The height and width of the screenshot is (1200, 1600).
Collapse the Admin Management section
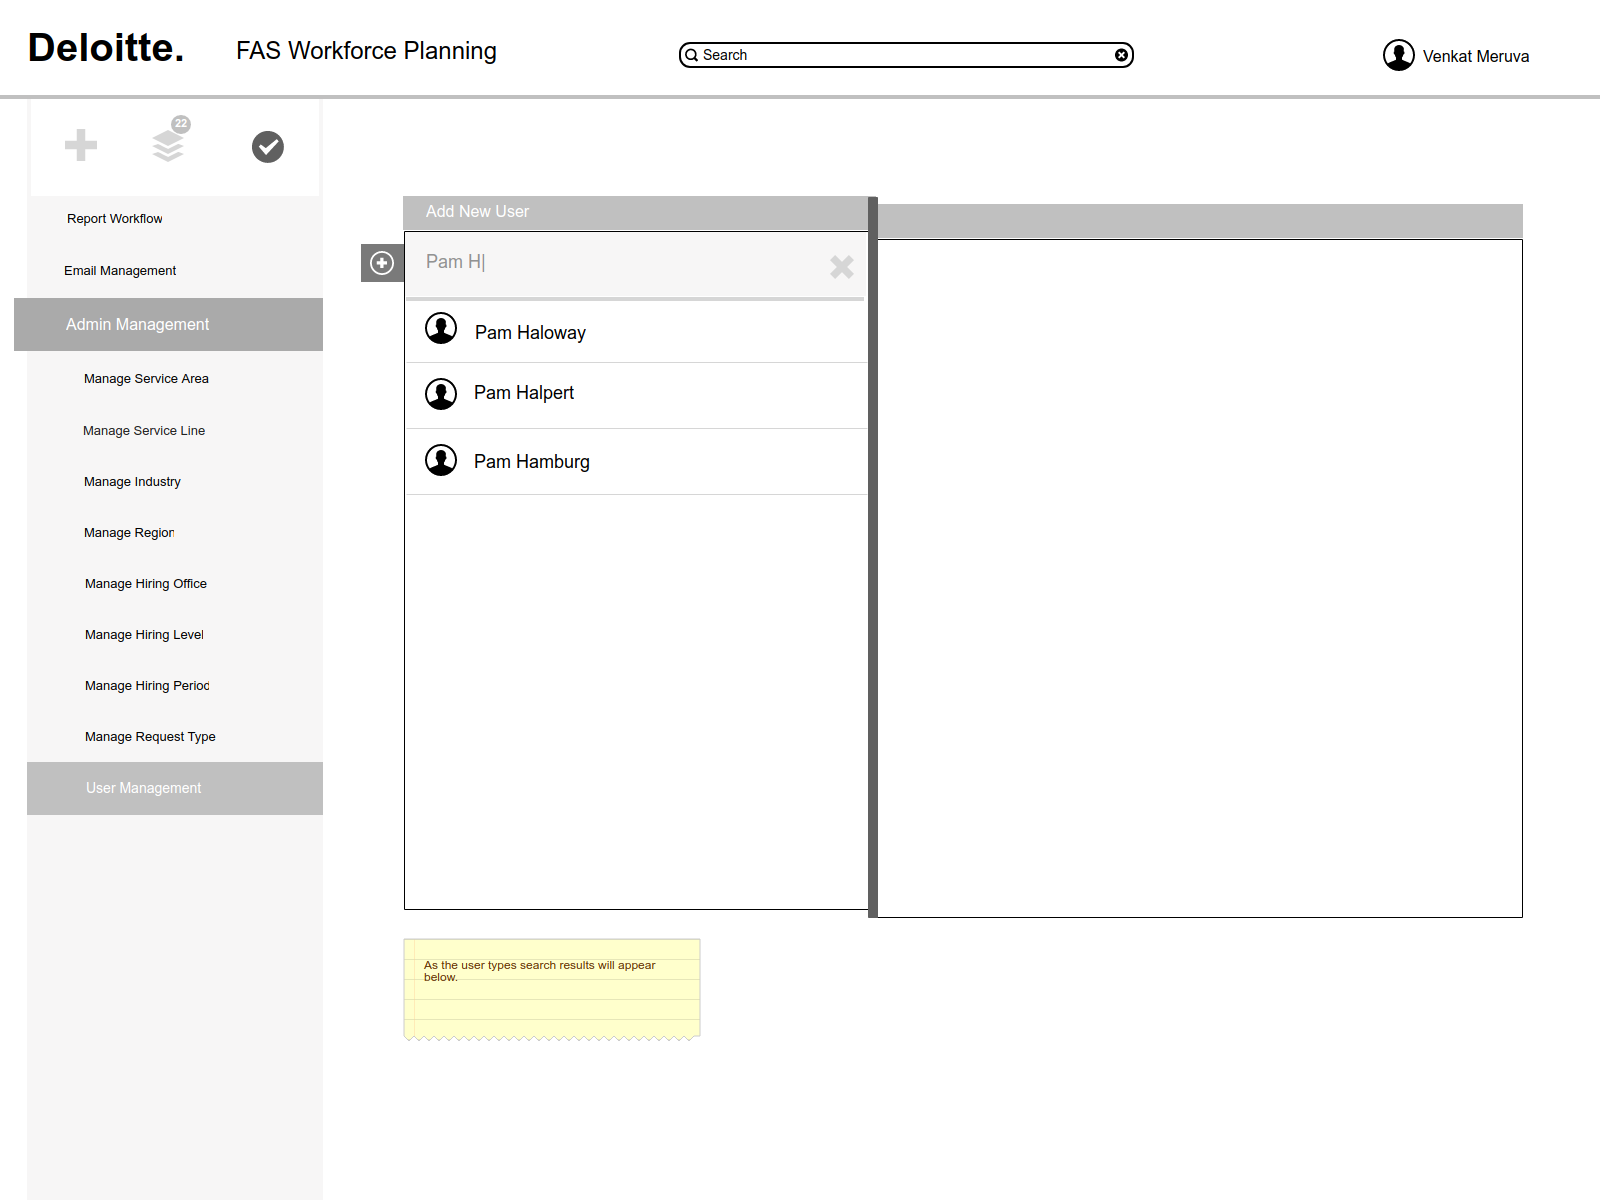(168, 324)
